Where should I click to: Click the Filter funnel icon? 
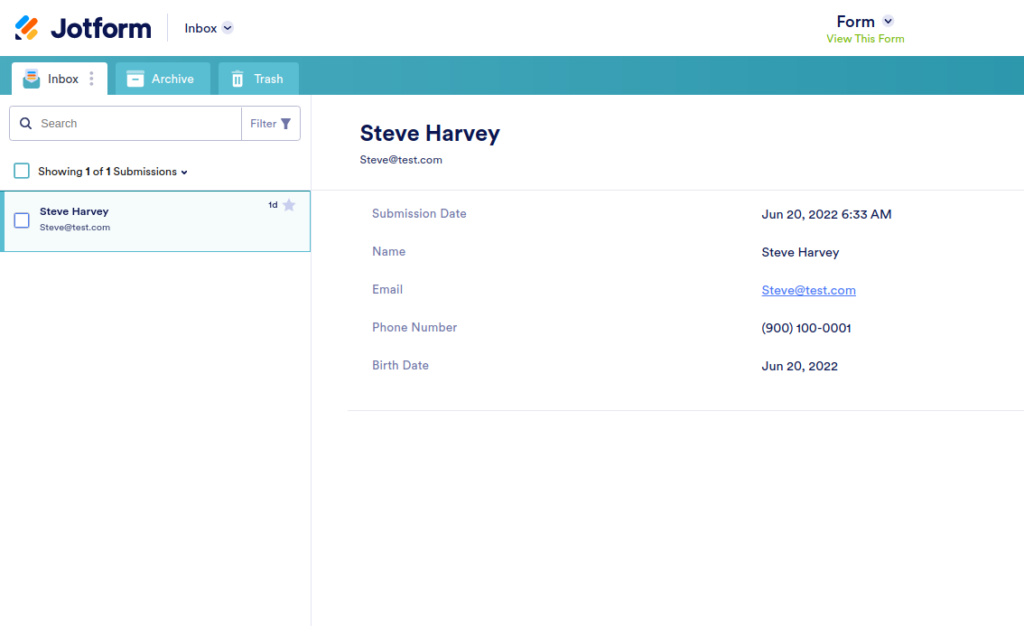286,124
